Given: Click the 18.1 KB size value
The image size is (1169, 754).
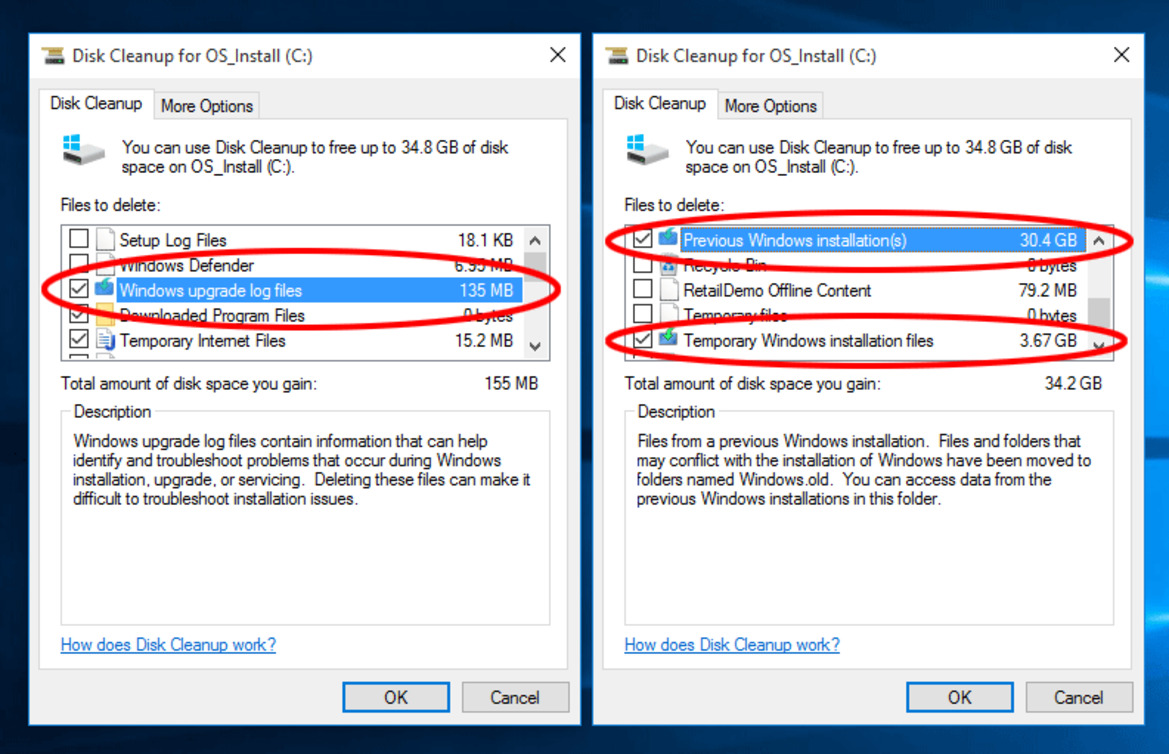Looking at the screenshot, I should pos(485,240).
